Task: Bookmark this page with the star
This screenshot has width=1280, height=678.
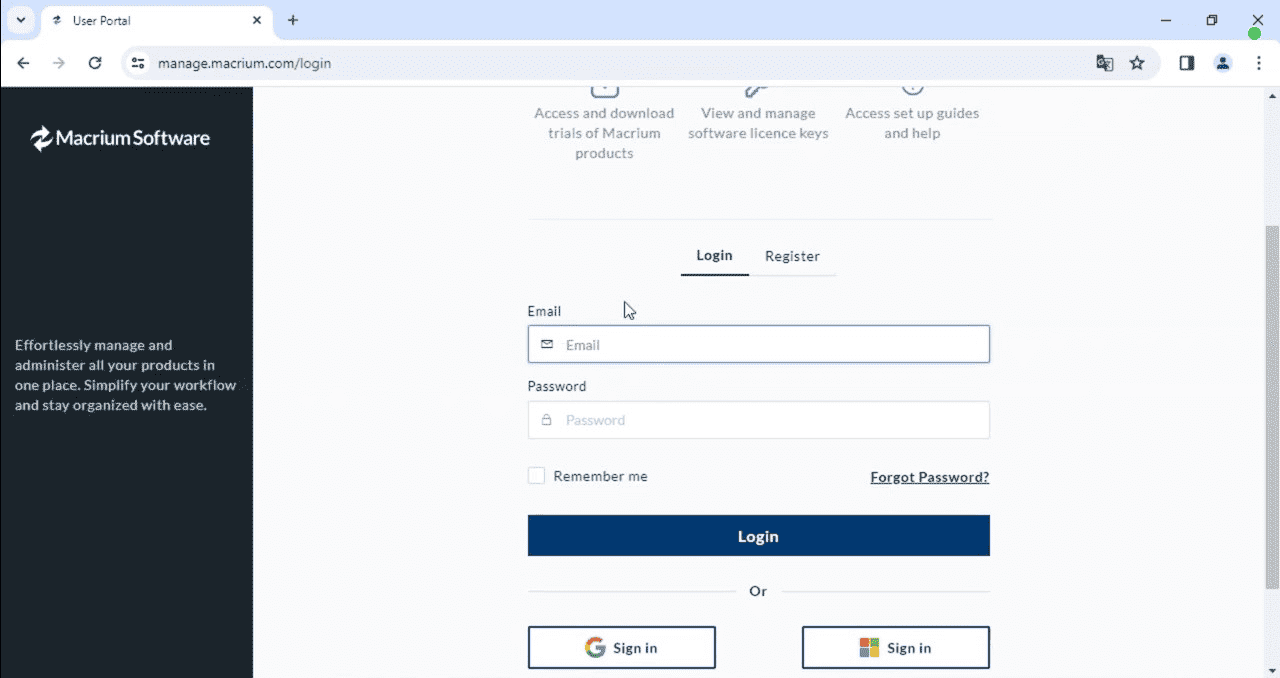Action: (1137, 63)
